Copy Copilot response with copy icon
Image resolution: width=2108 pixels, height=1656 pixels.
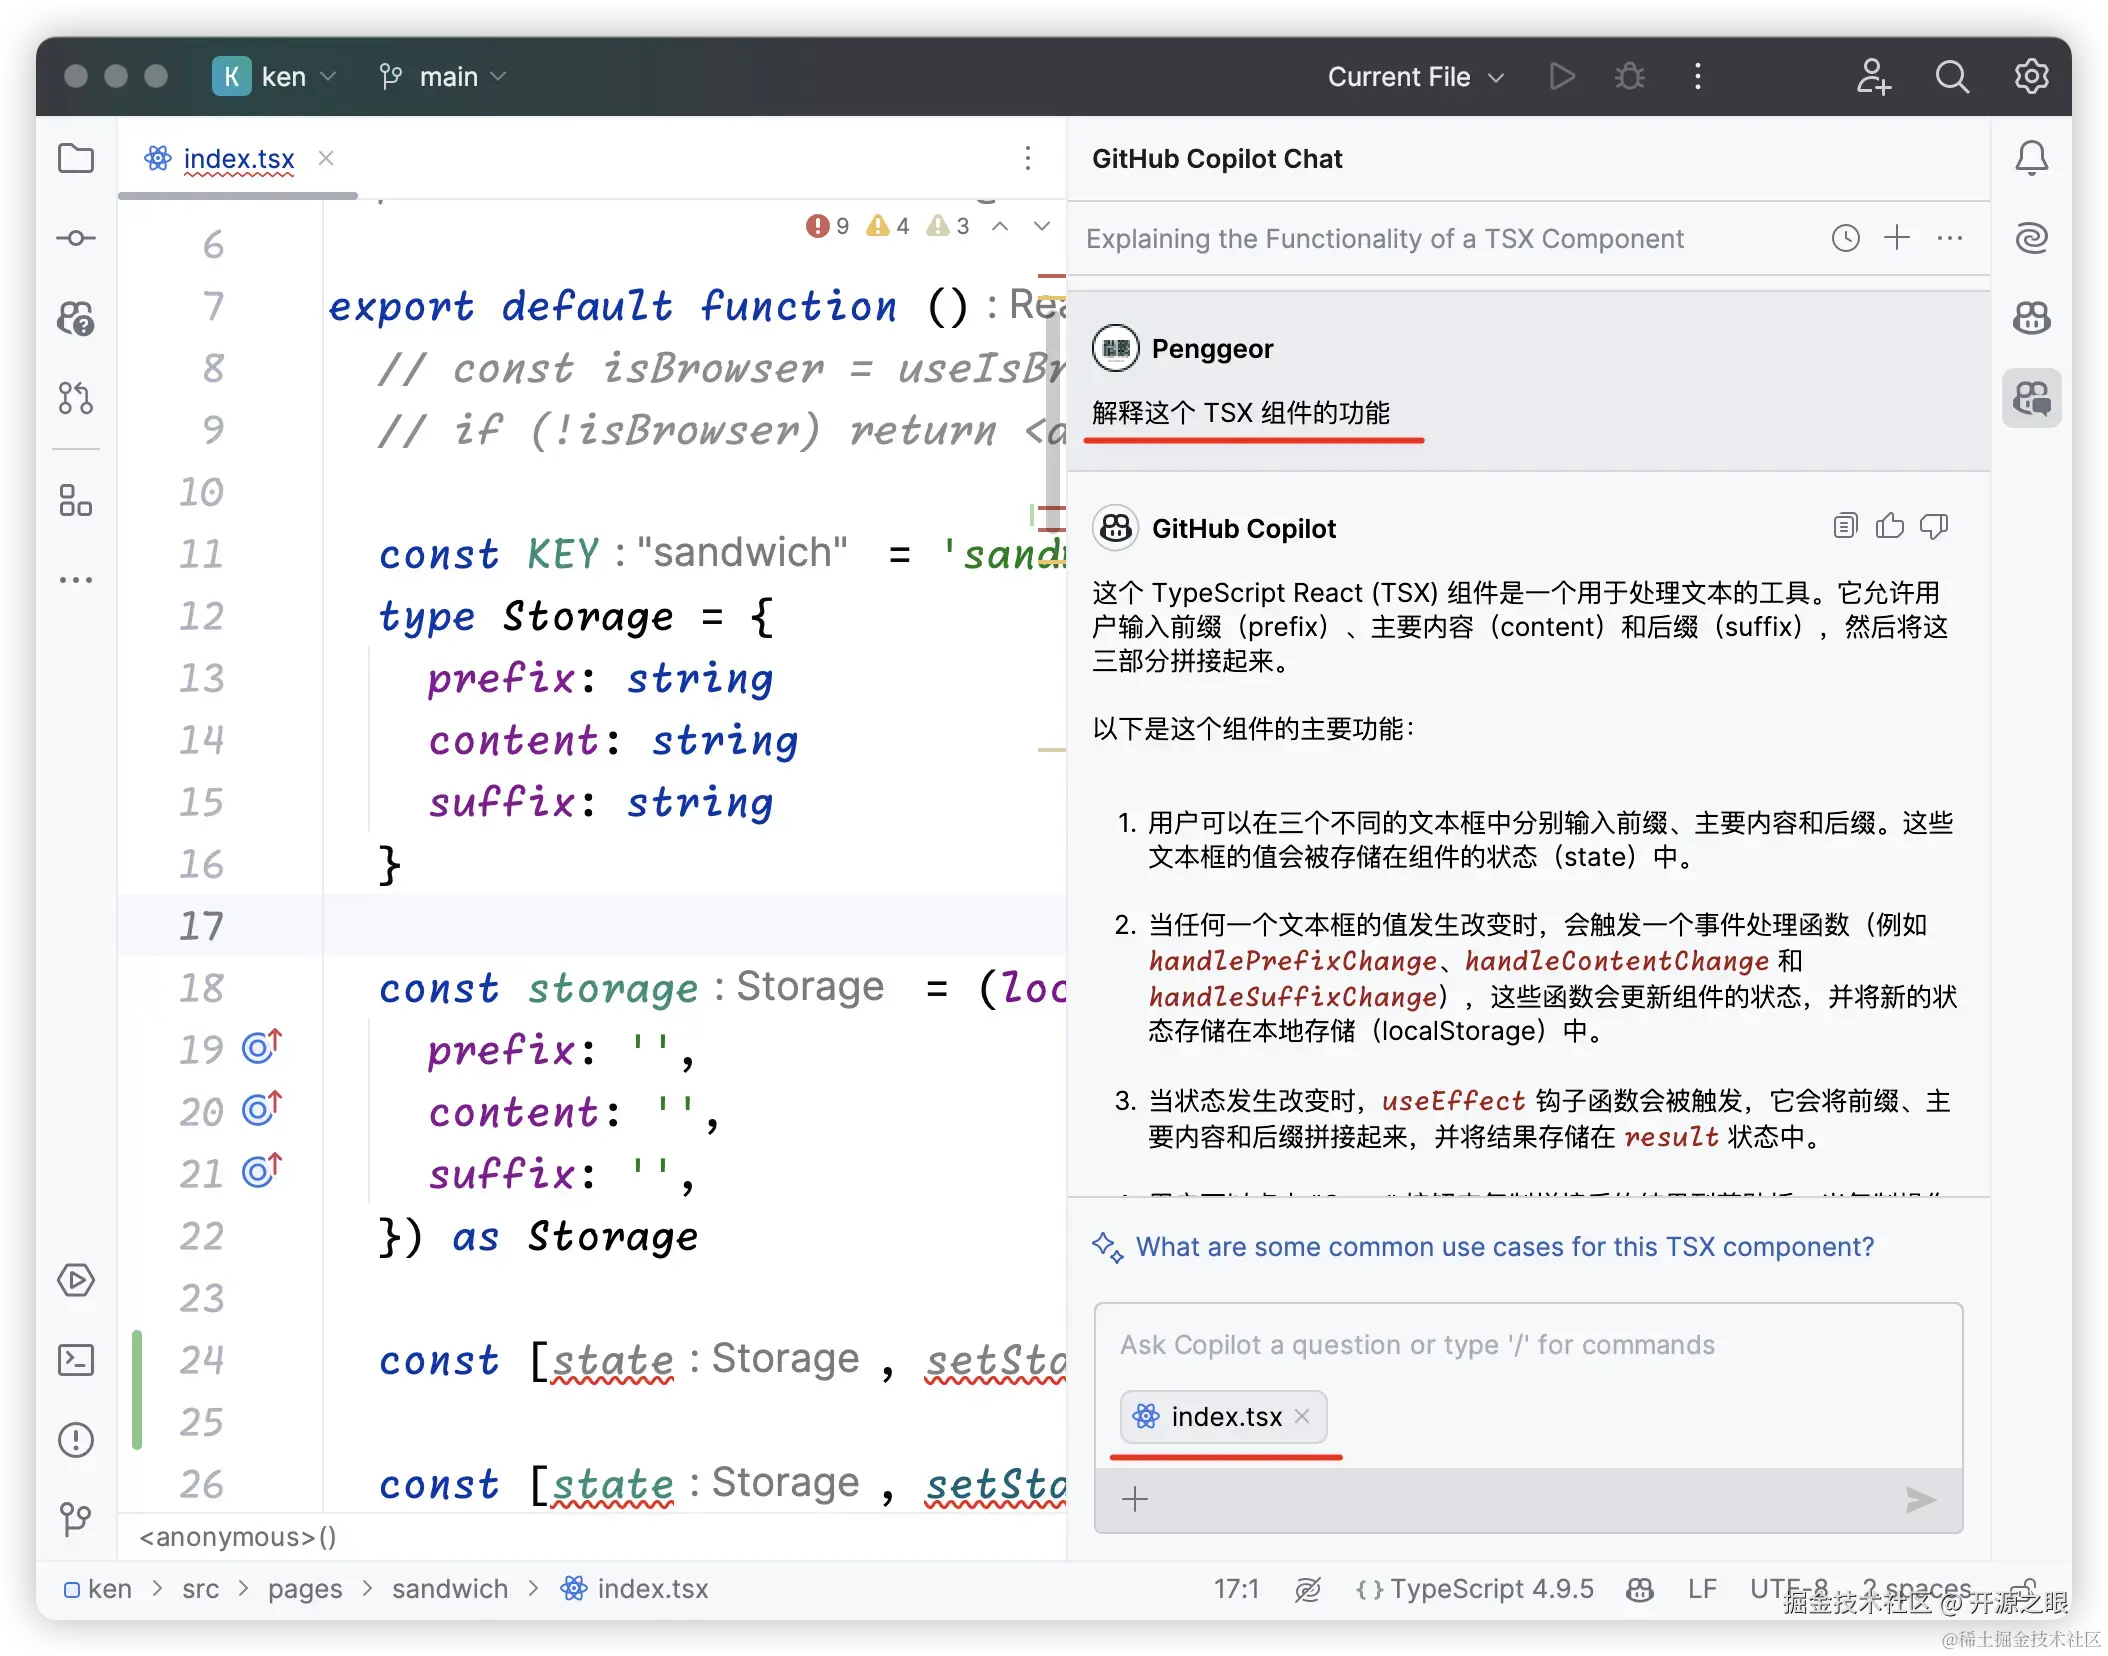pos(1845,526)
